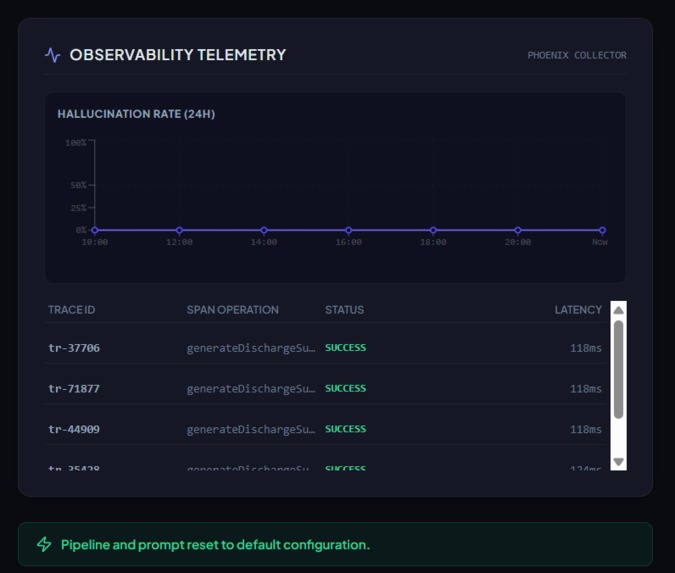Screen dimensions: 675x573
Task: Click the scrollbar down arrow
Action: tap(619, 462)
